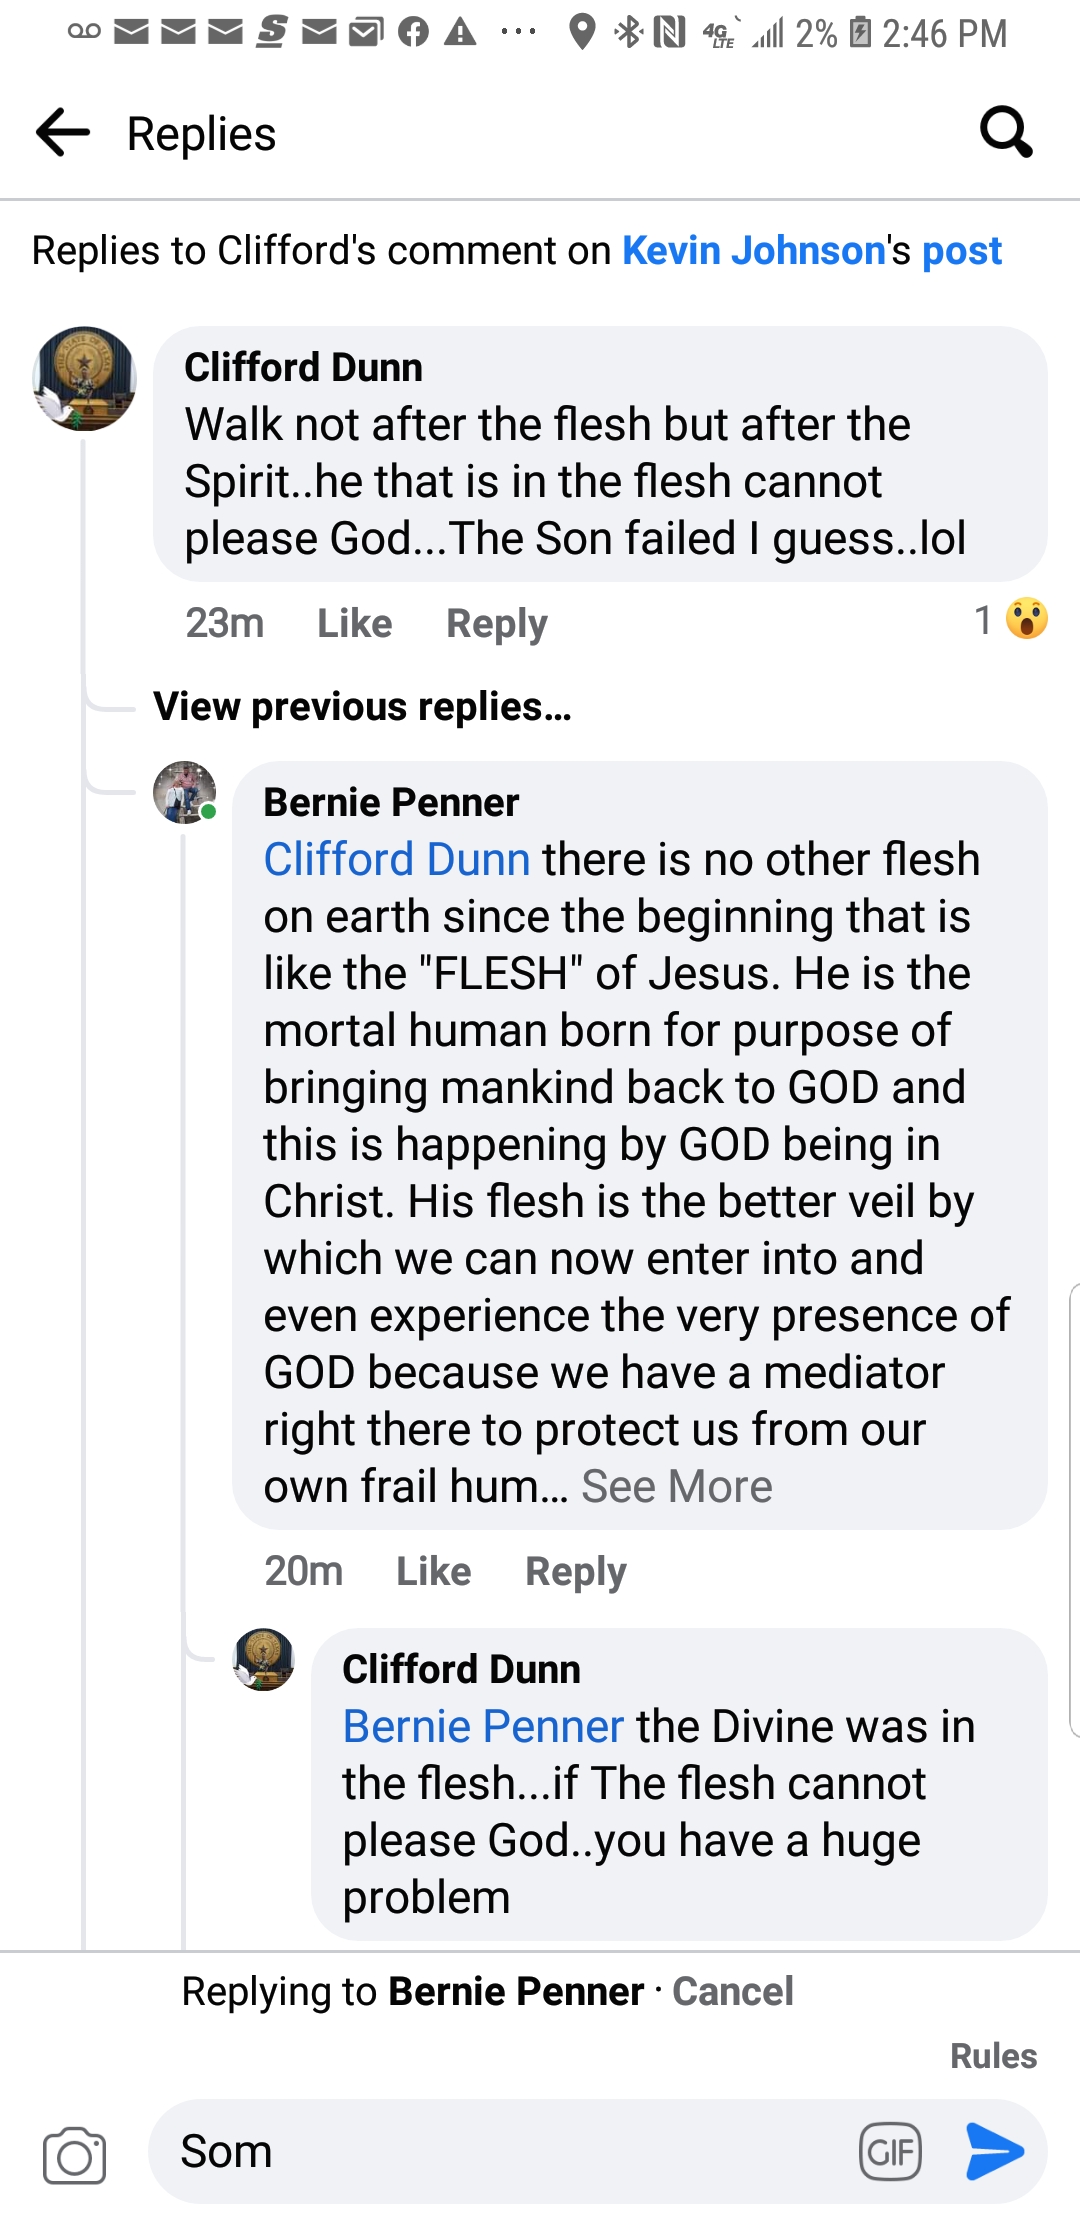1080x2220 pixels.
Task: Reply to Bernie Penner's comment
Action: 575,1571
